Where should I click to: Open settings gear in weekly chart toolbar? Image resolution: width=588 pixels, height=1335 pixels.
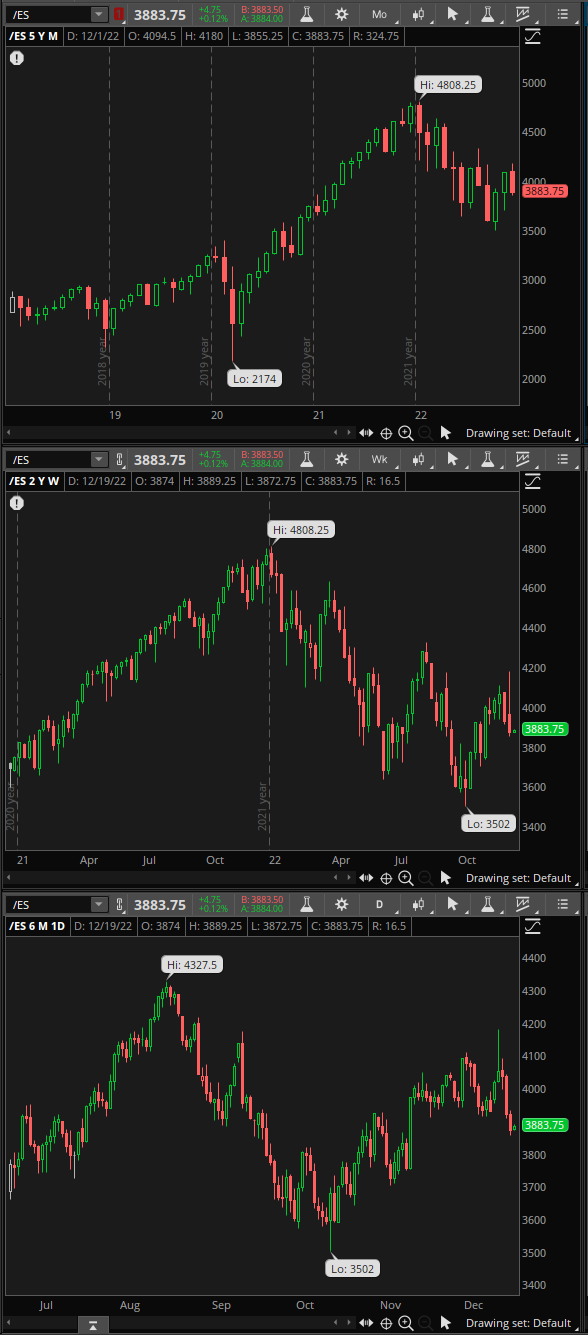coord(342,459)
